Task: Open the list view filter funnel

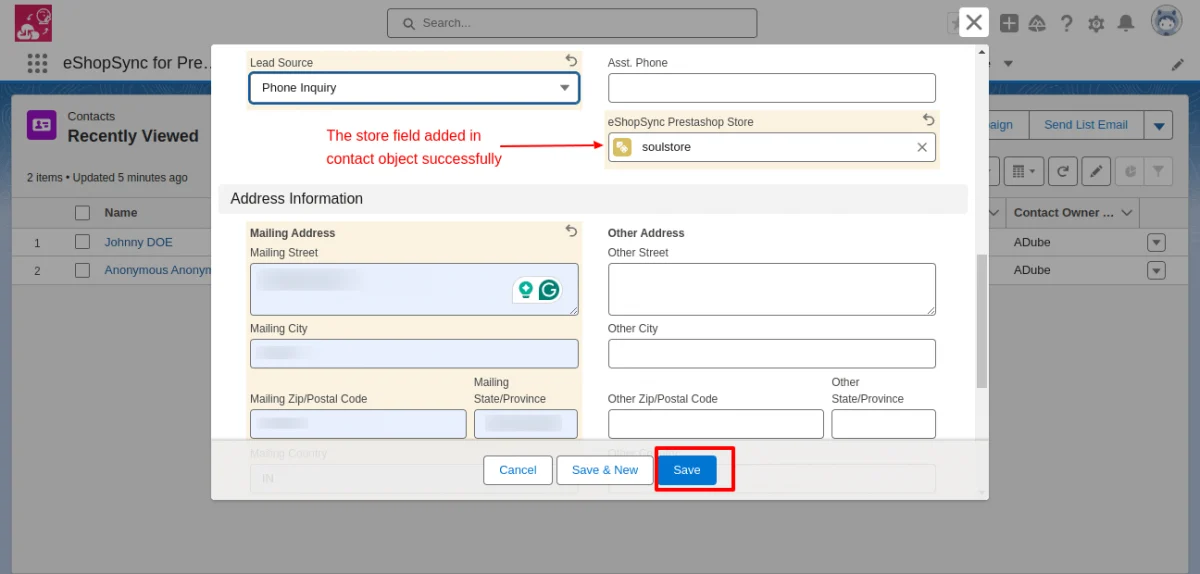Action: pyautogui.click(x=1158, y=171)
